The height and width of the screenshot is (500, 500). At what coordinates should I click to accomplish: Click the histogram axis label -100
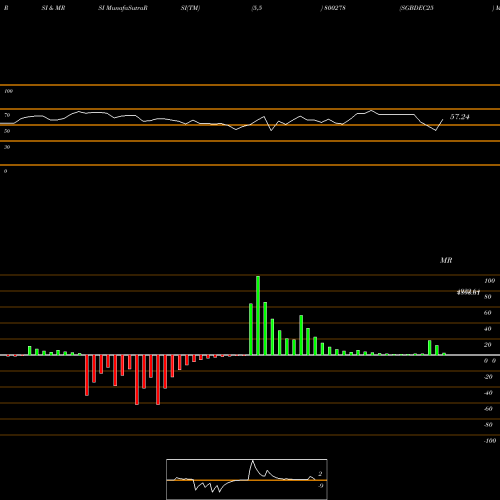coord(490,441)
